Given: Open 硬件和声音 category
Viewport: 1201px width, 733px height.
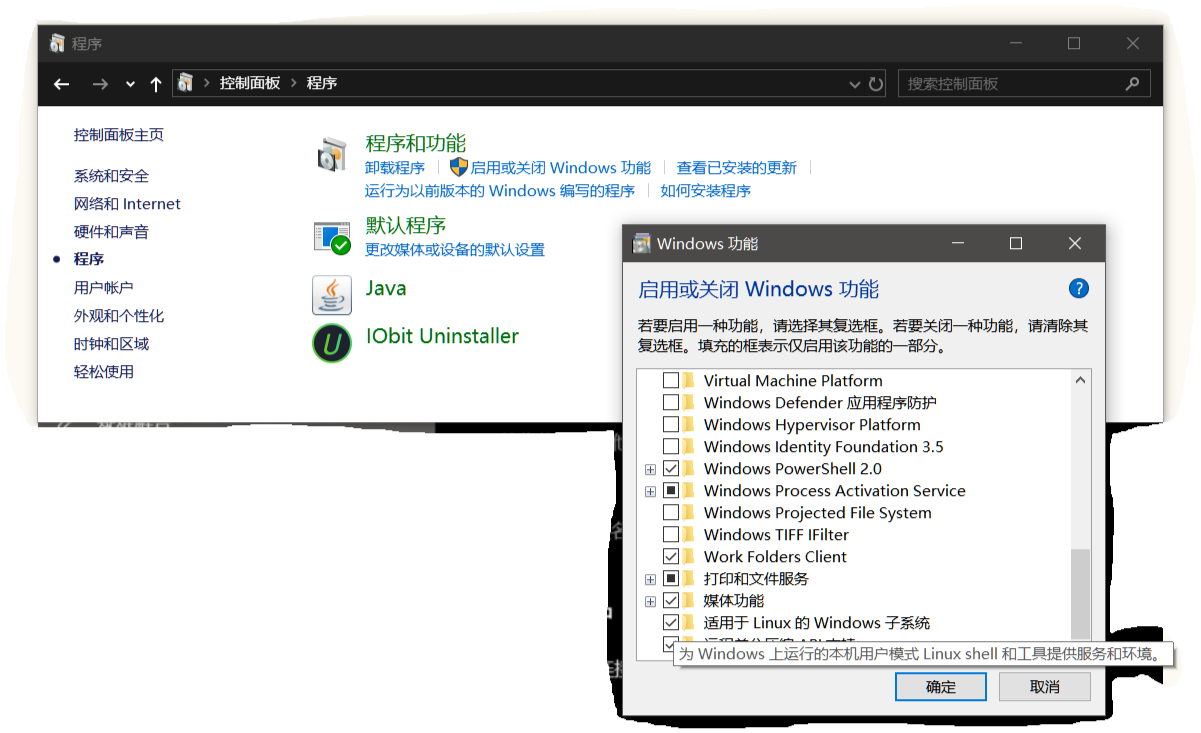Looking at the screenshot, I should tap(111, 232).
